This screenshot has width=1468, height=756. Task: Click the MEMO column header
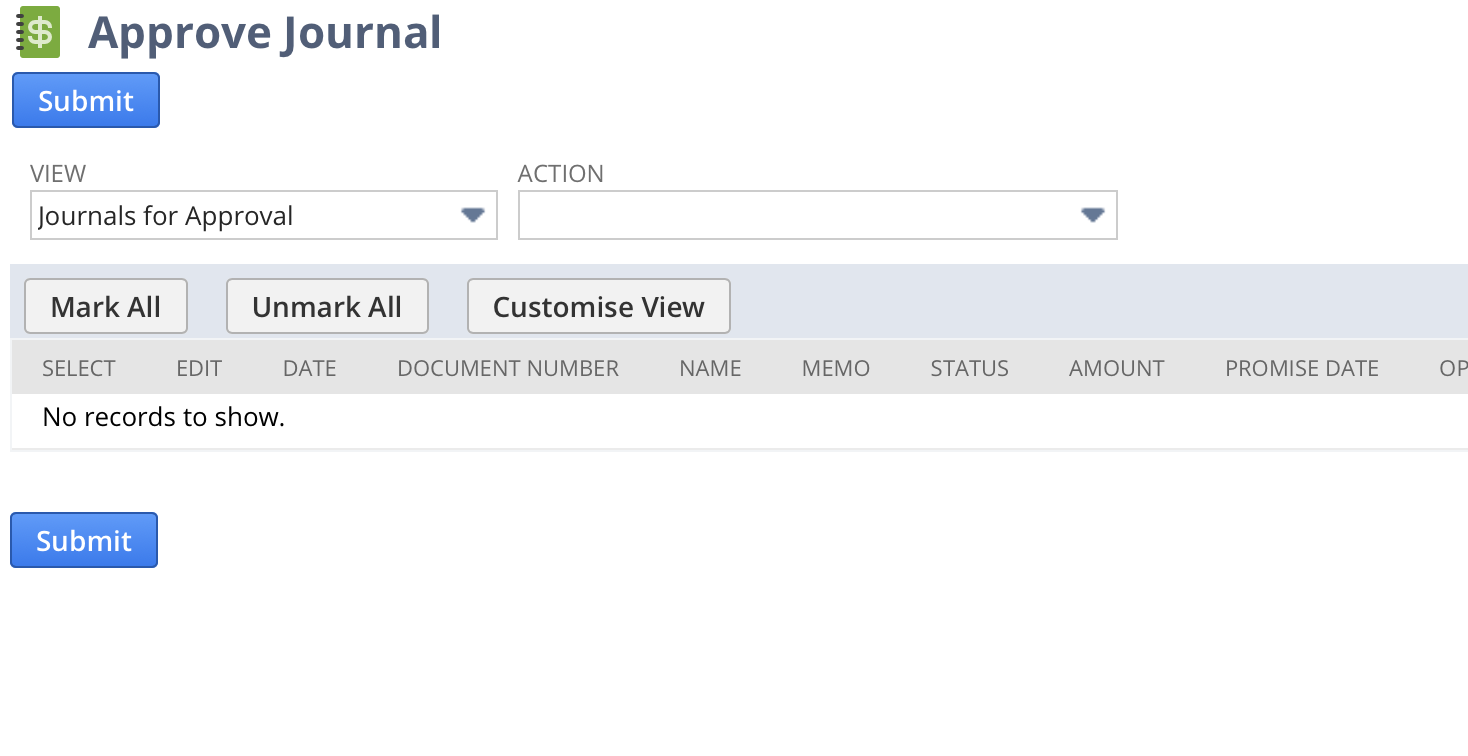point(835,368)
